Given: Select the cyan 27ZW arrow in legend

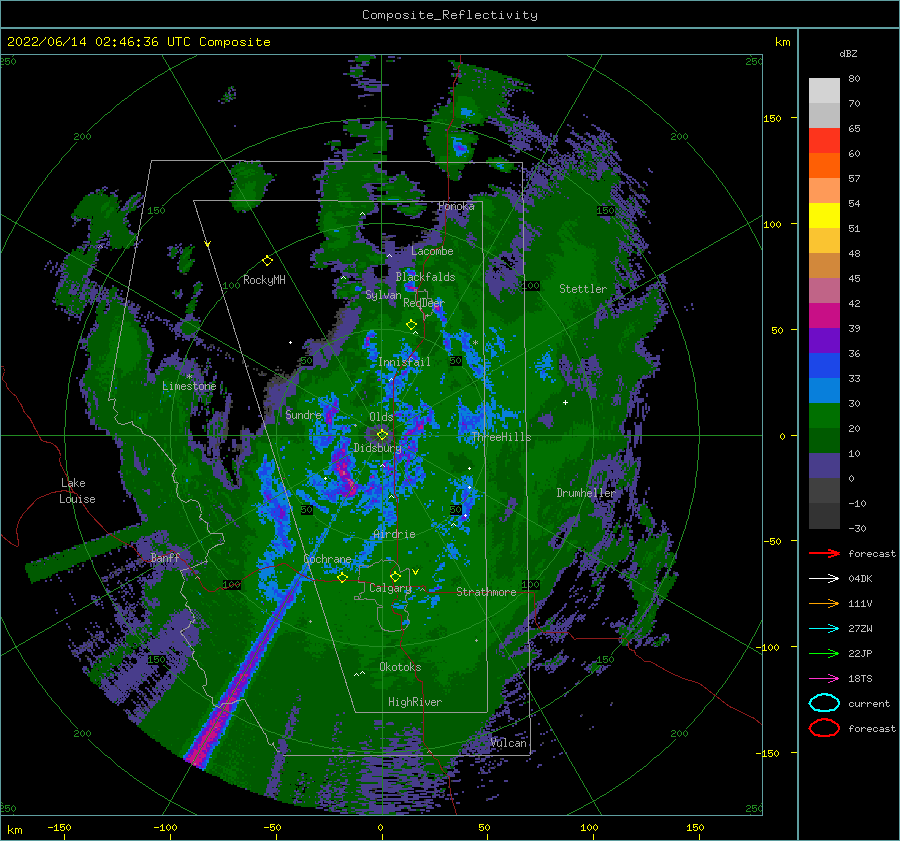Looking at the screenshot, I should pos(824,628).
